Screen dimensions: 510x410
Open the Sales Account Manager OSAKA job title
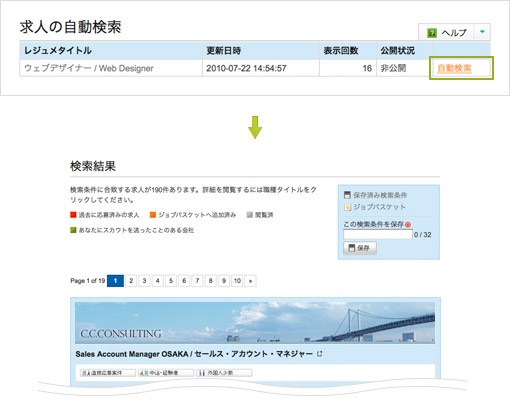tap(194, 354)
